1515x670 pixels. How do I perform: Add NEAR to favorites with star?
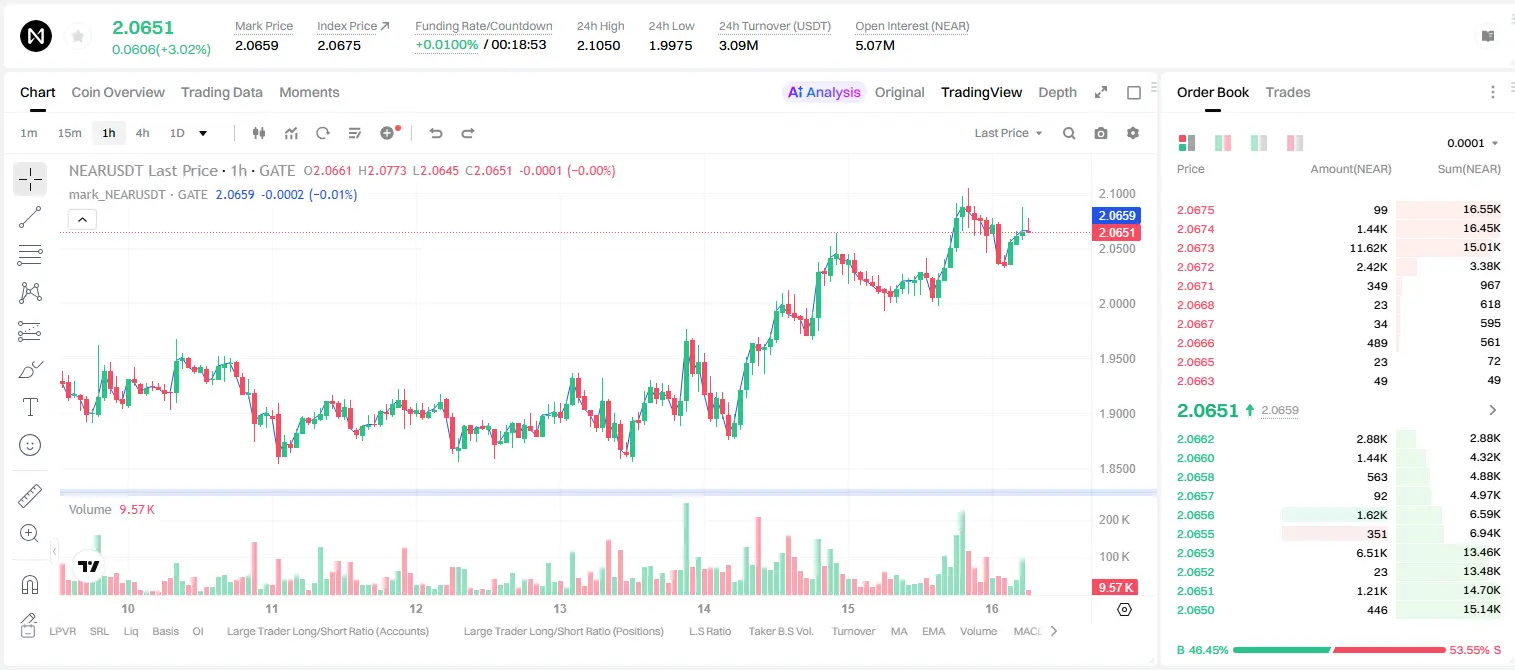pos(78,36)
